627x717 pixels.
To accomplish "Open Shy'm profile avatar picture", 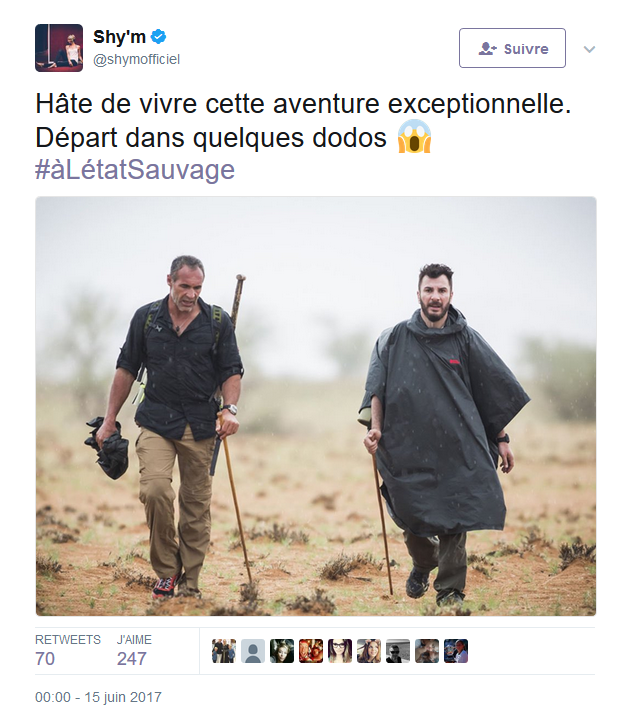I will click(x=59, y=48).
